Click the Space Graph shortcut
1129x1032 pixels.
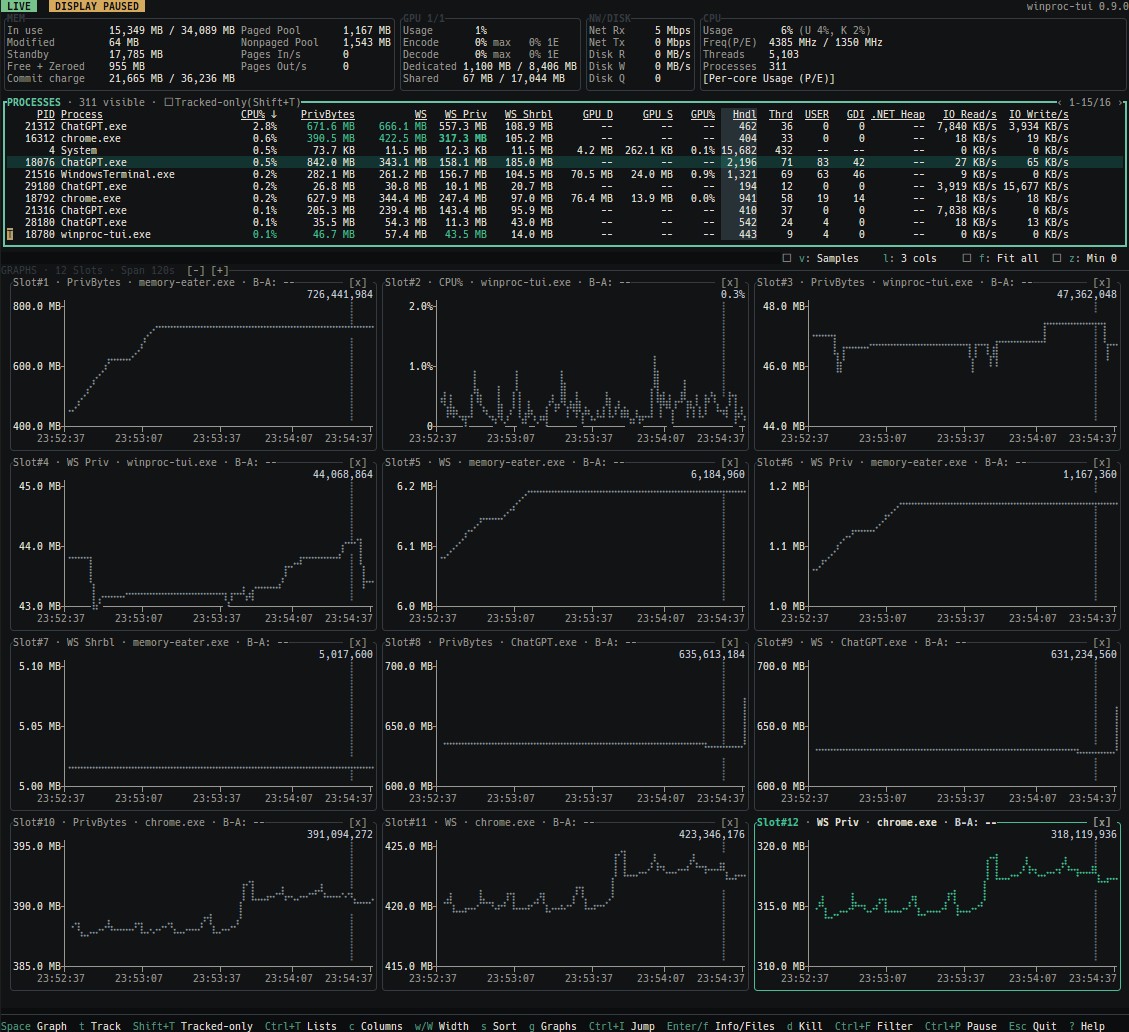tap(34, 1026)
